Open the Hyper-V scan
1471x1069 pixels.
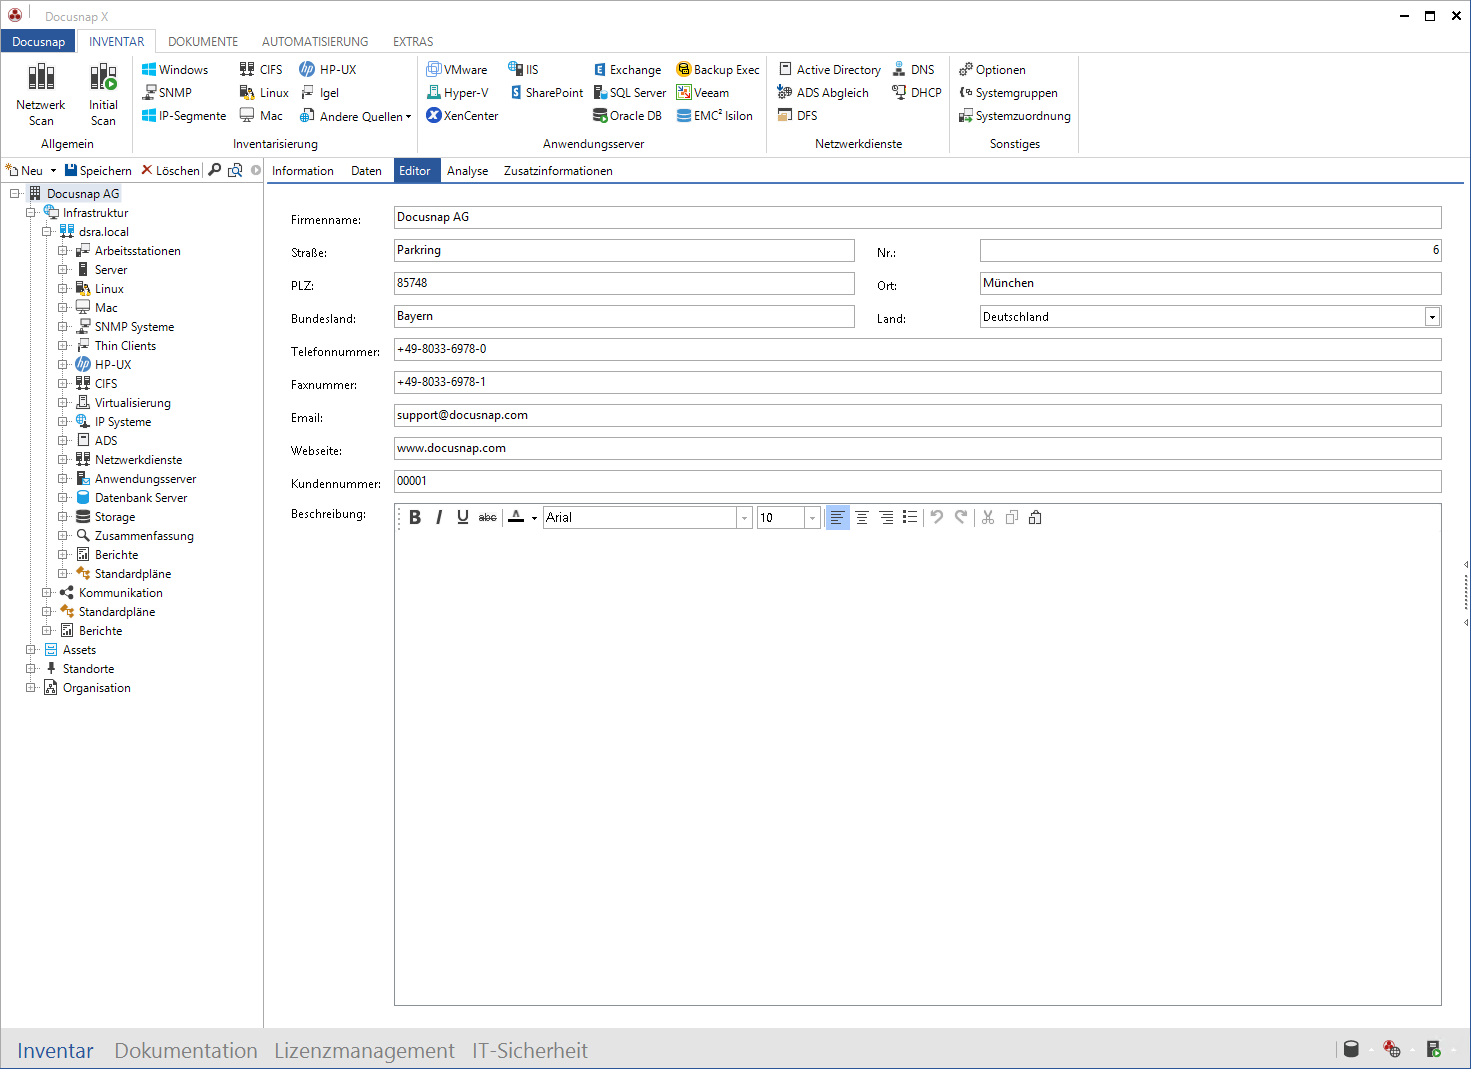click(x=457, y=92)
